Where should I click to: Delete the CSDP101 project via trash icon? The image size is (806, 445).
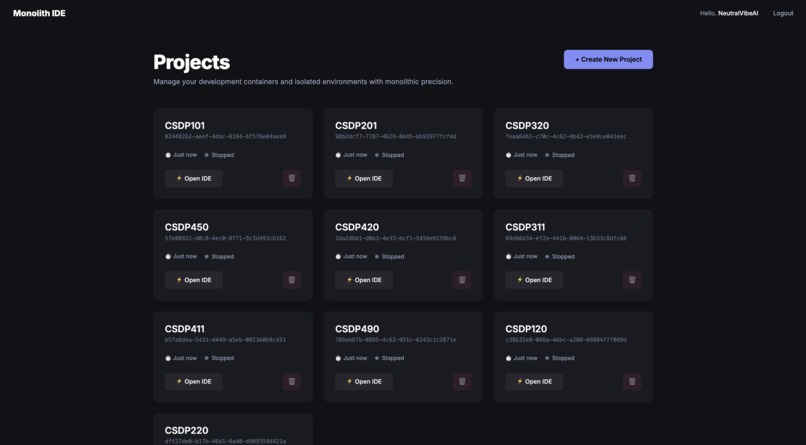point(291,178)
